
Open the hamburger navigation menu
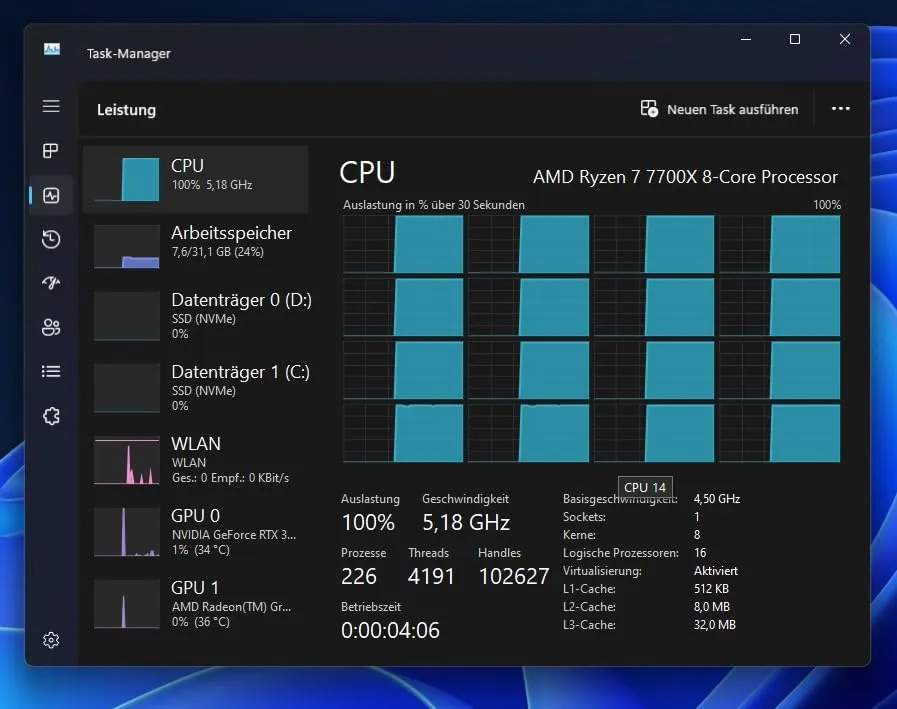[51, 106]
